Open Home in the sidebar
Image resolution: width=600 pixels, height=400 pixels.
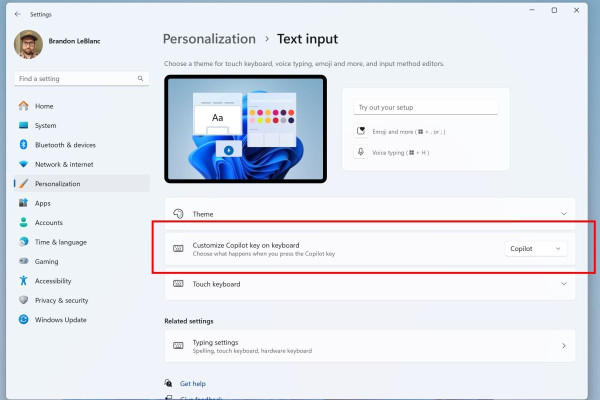pos(82,106)
